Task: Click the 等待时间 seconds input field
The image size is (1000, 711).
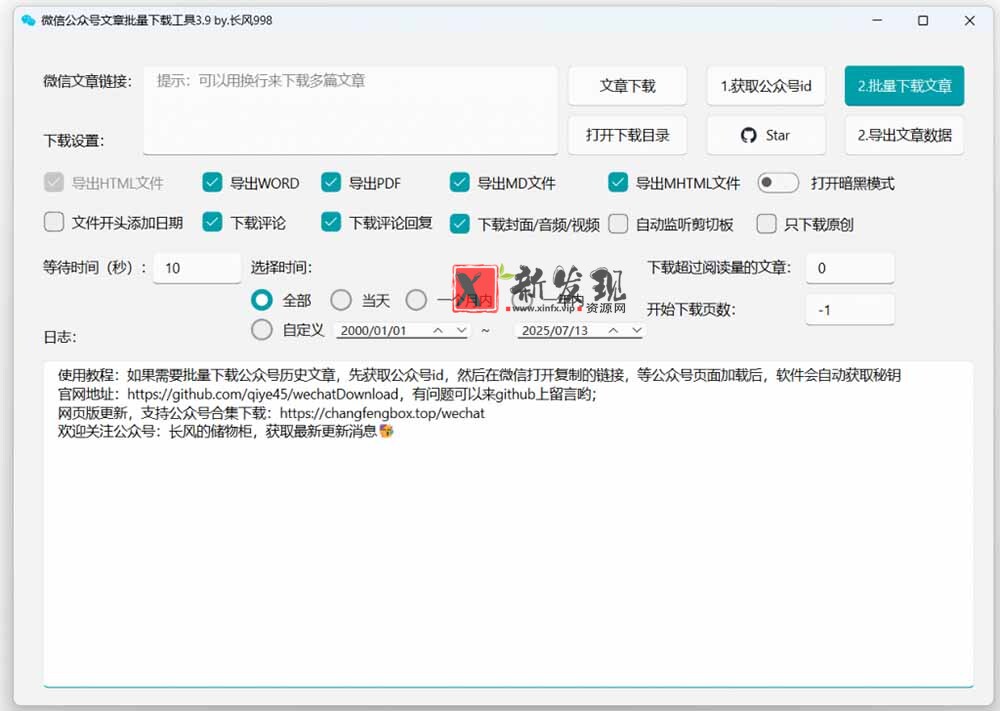Action: pyautogui.click(x=197, y=268)
